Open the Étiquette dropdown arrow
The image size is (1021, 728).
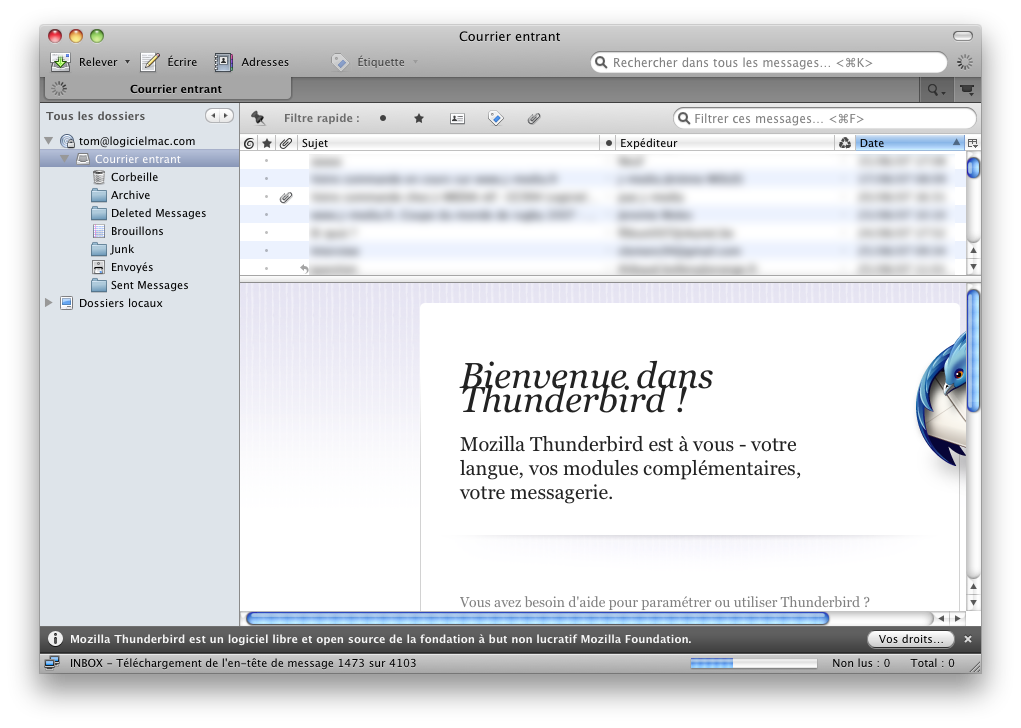point(415,62)
